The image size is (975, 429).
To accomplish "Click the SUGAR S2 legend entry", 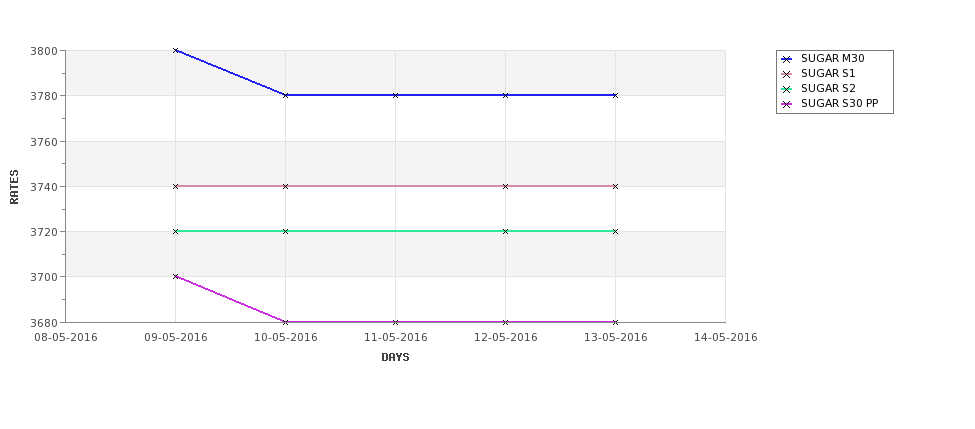I will [818, 89].
